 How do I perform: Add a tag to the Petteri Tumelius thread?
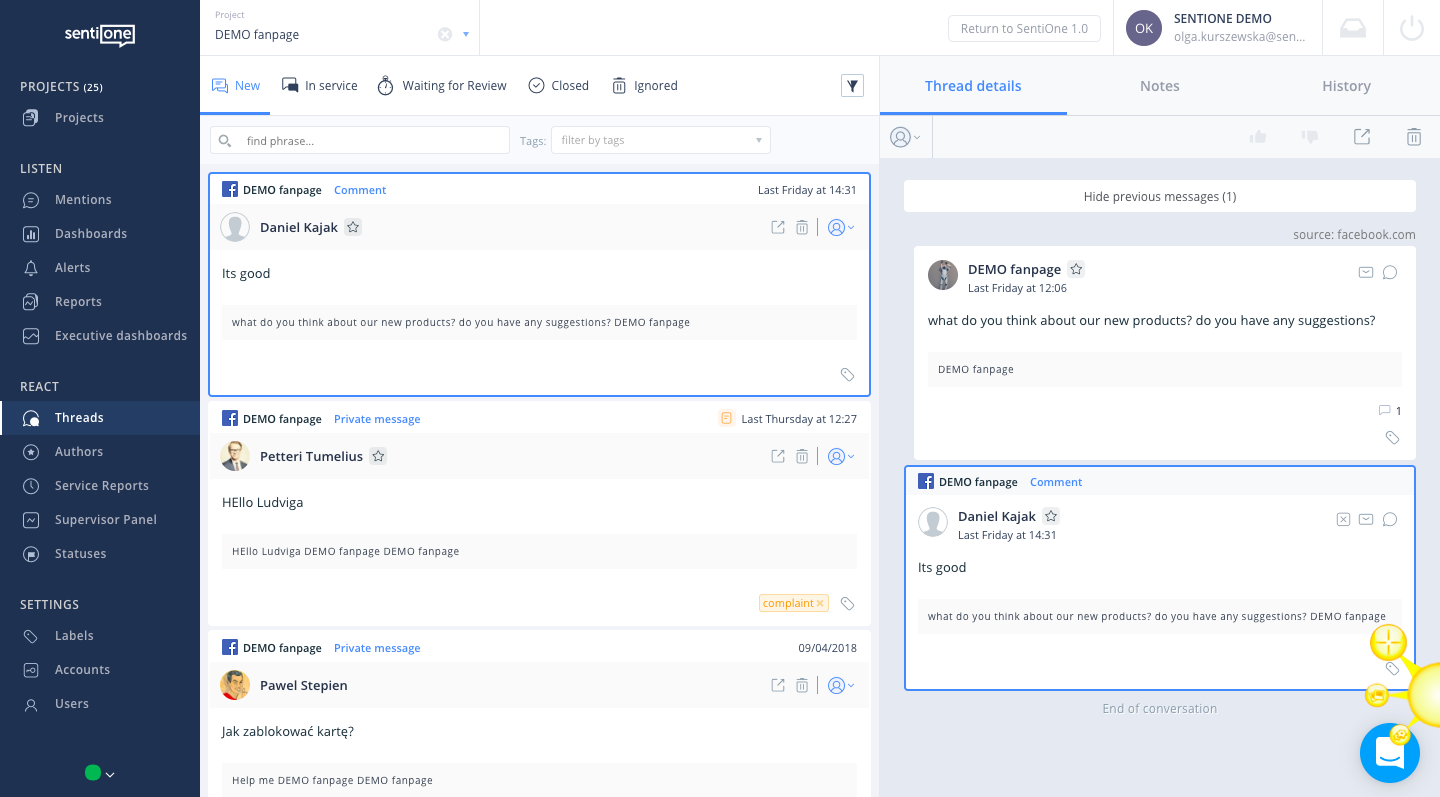pos(847,604)
